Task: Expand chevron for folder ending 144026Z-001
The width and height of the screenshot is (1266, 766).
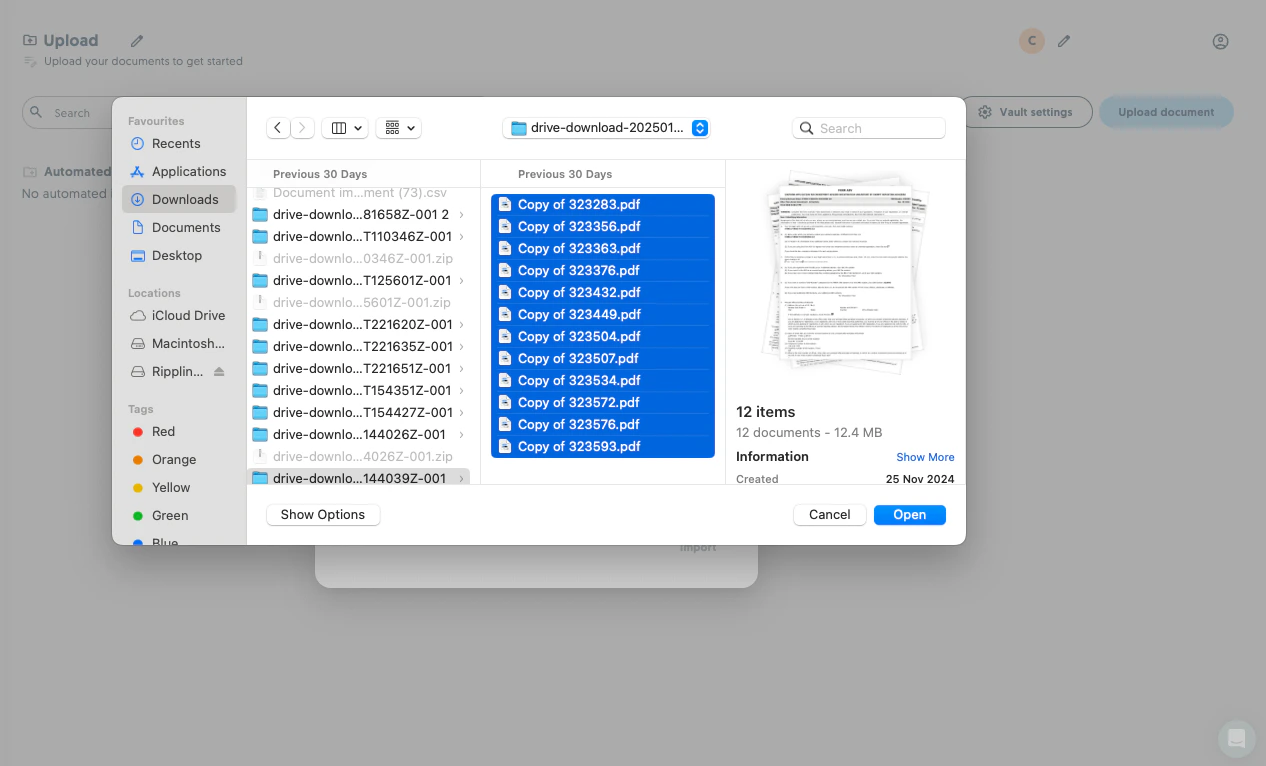Action: [x=461, y=434]
